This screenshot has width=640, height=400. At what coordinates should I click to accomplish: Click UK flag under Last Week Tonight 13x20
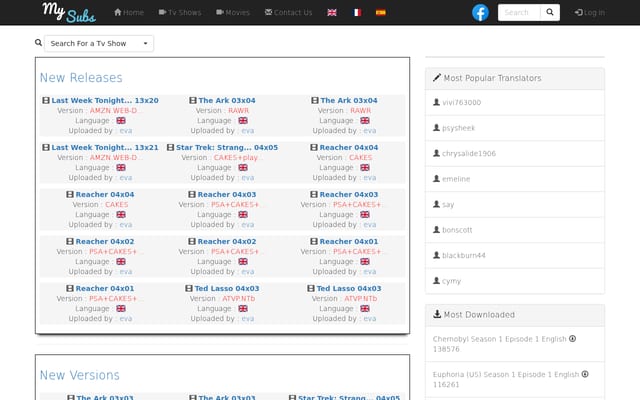pyautogui.click(x=121, y=121)
